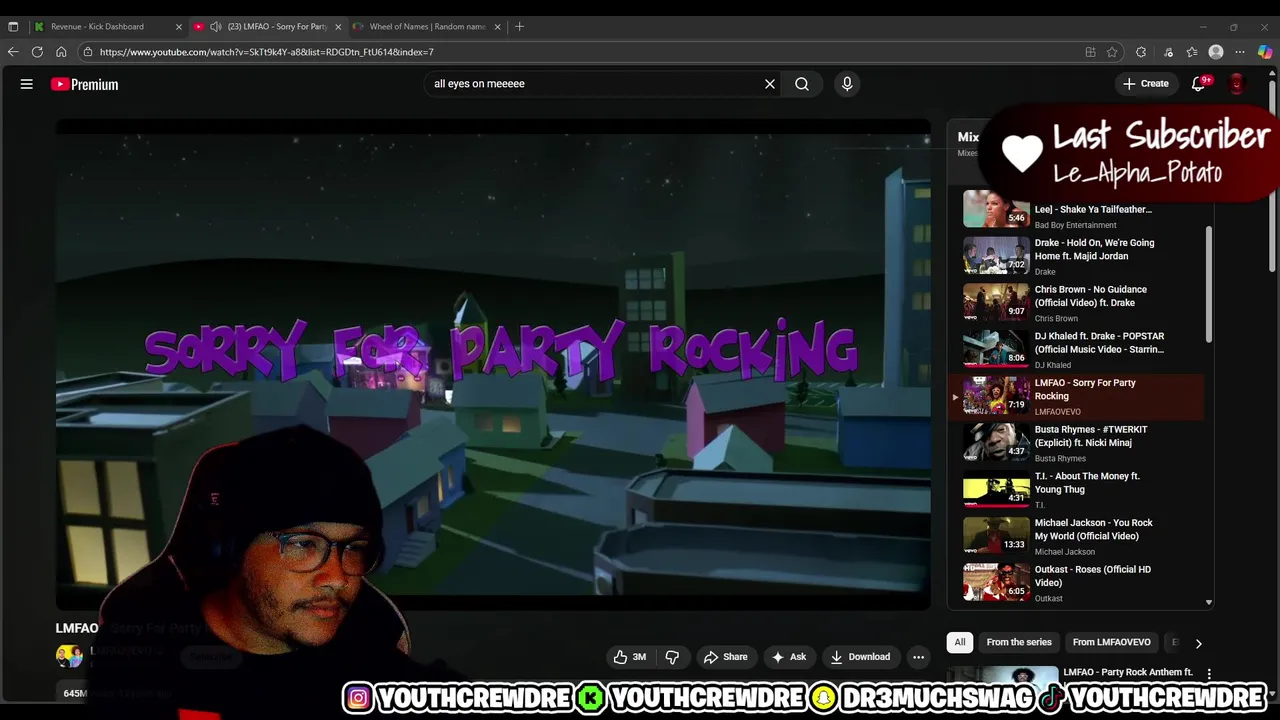
Task: Open browser profile icon
Action: coord(1216,52)
